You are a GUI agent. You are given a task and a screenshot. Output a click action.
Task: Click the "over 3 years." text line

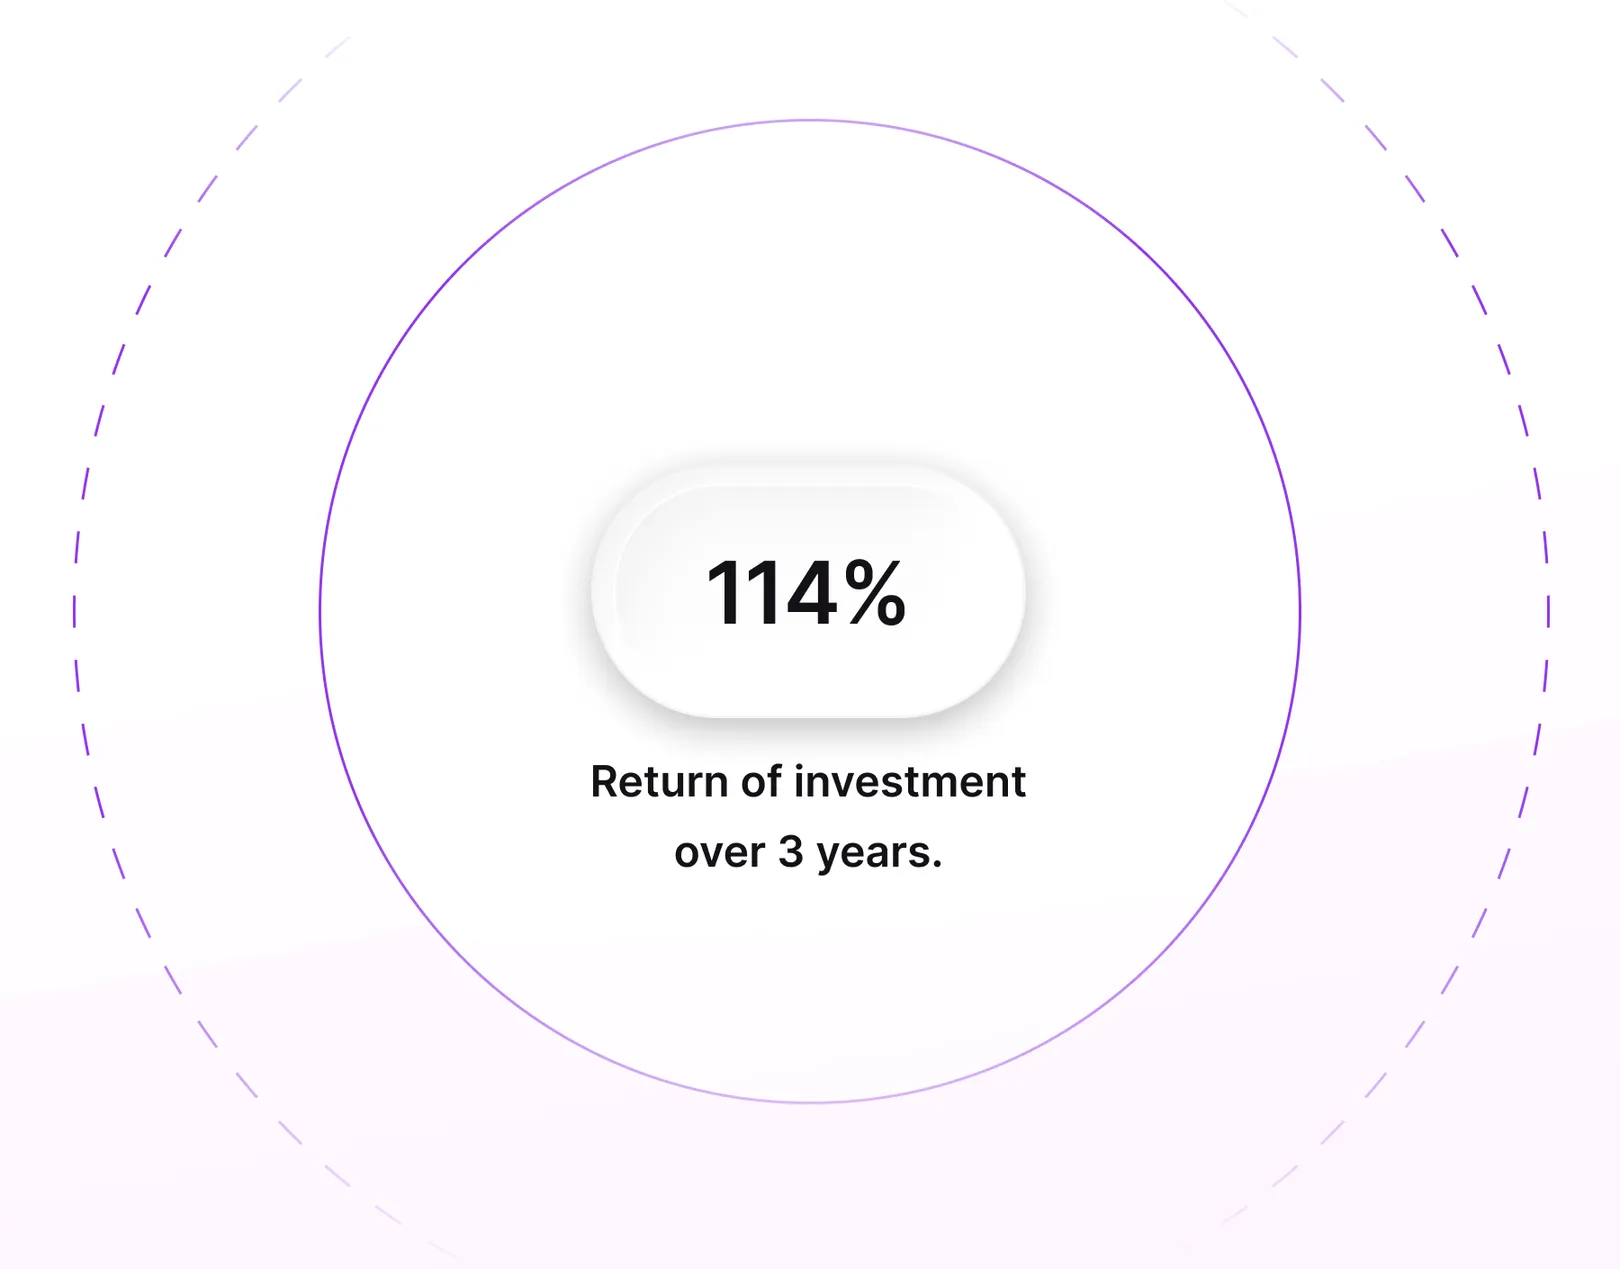(808, 854)
